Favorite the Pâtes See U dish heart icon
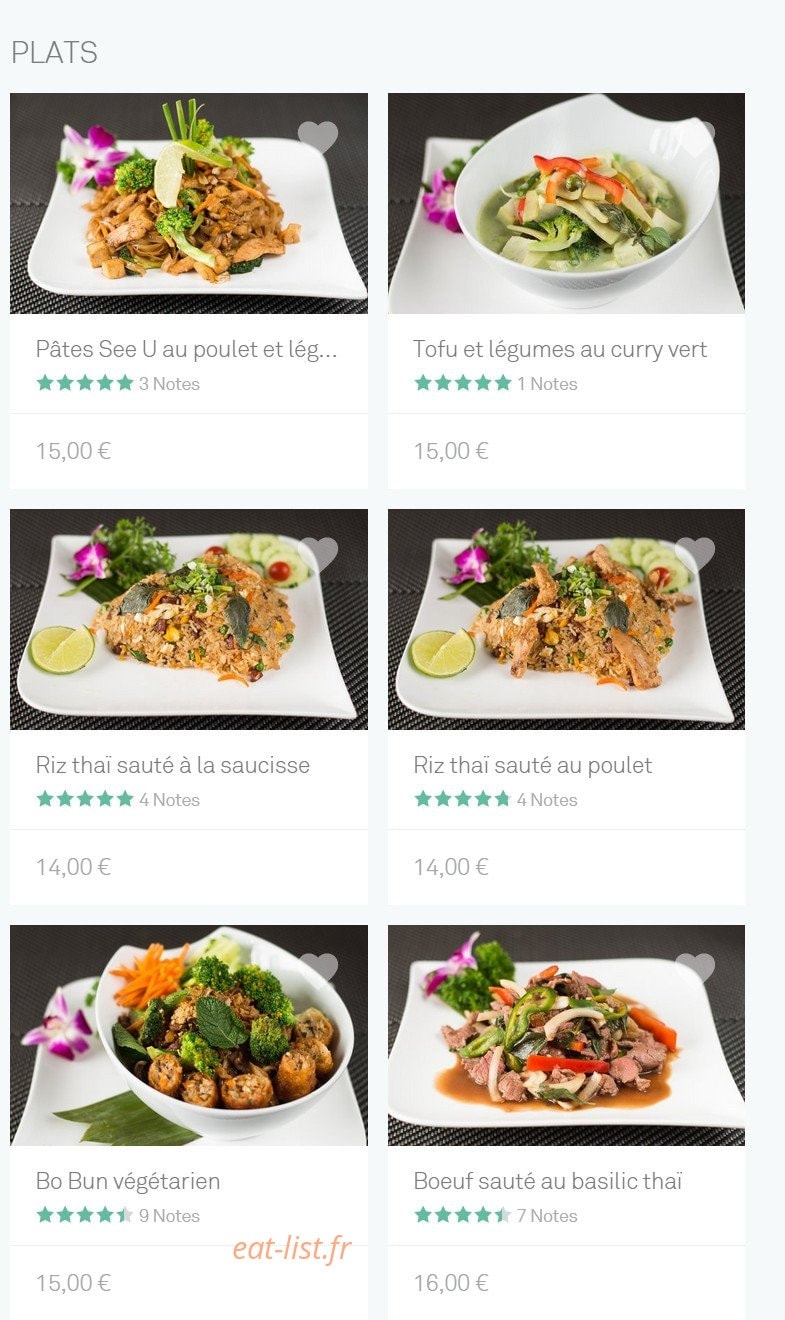Screen dimensions: 785x1320 pyautogui.click(x=318, y=137)
